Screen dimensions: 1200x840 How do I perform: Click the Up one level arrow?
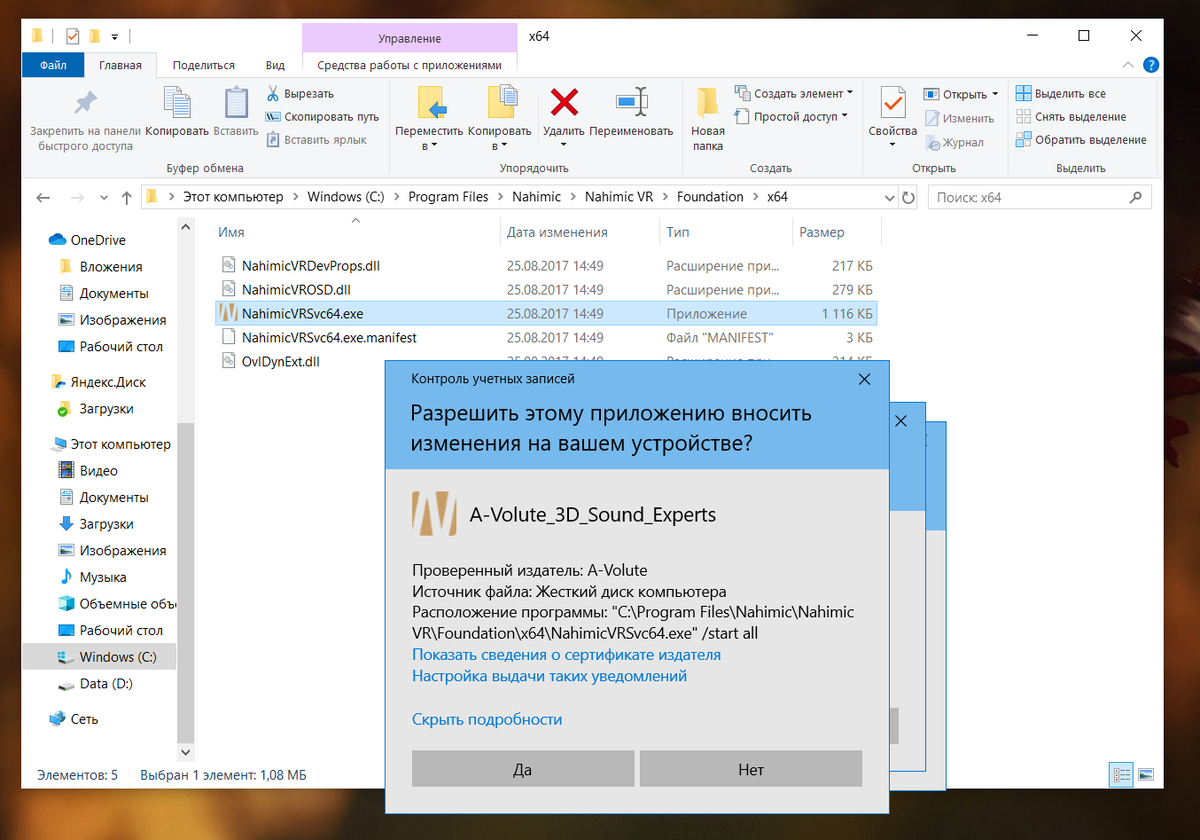coord(126,197)
